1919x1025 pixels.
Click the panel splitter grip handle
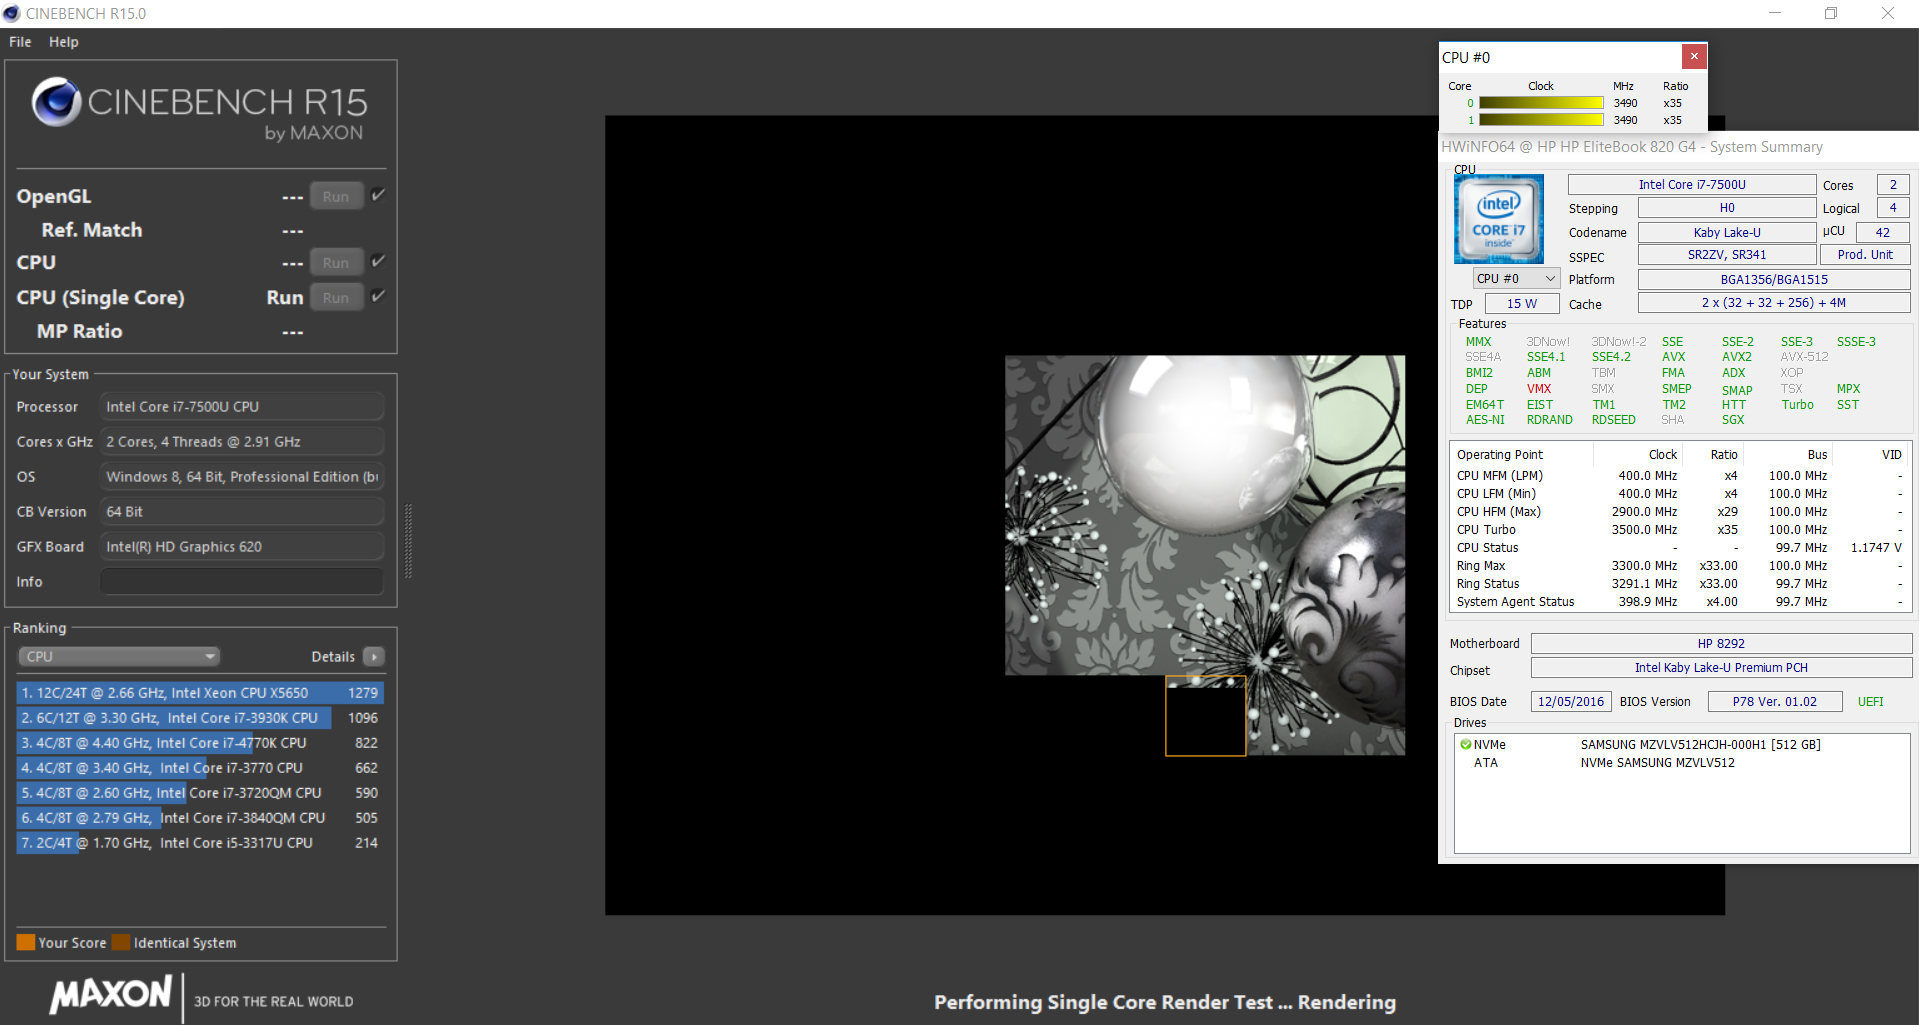pos(408,541)
